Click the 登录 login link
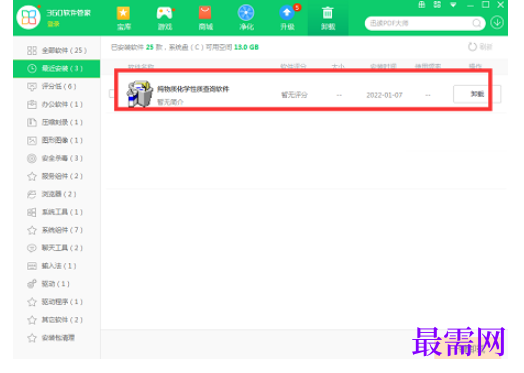Image resolution: width=524 pixels, height=373 pixels. [53, 24]
